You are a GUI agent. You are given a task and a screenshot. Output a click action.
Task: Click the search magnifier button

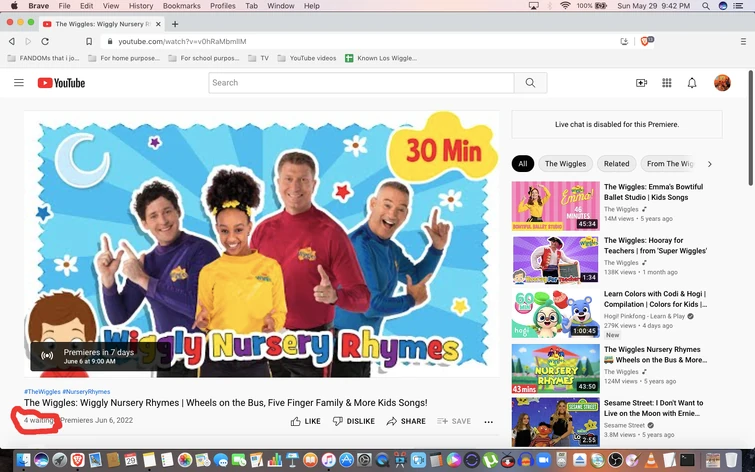click(x=530, y=83)
